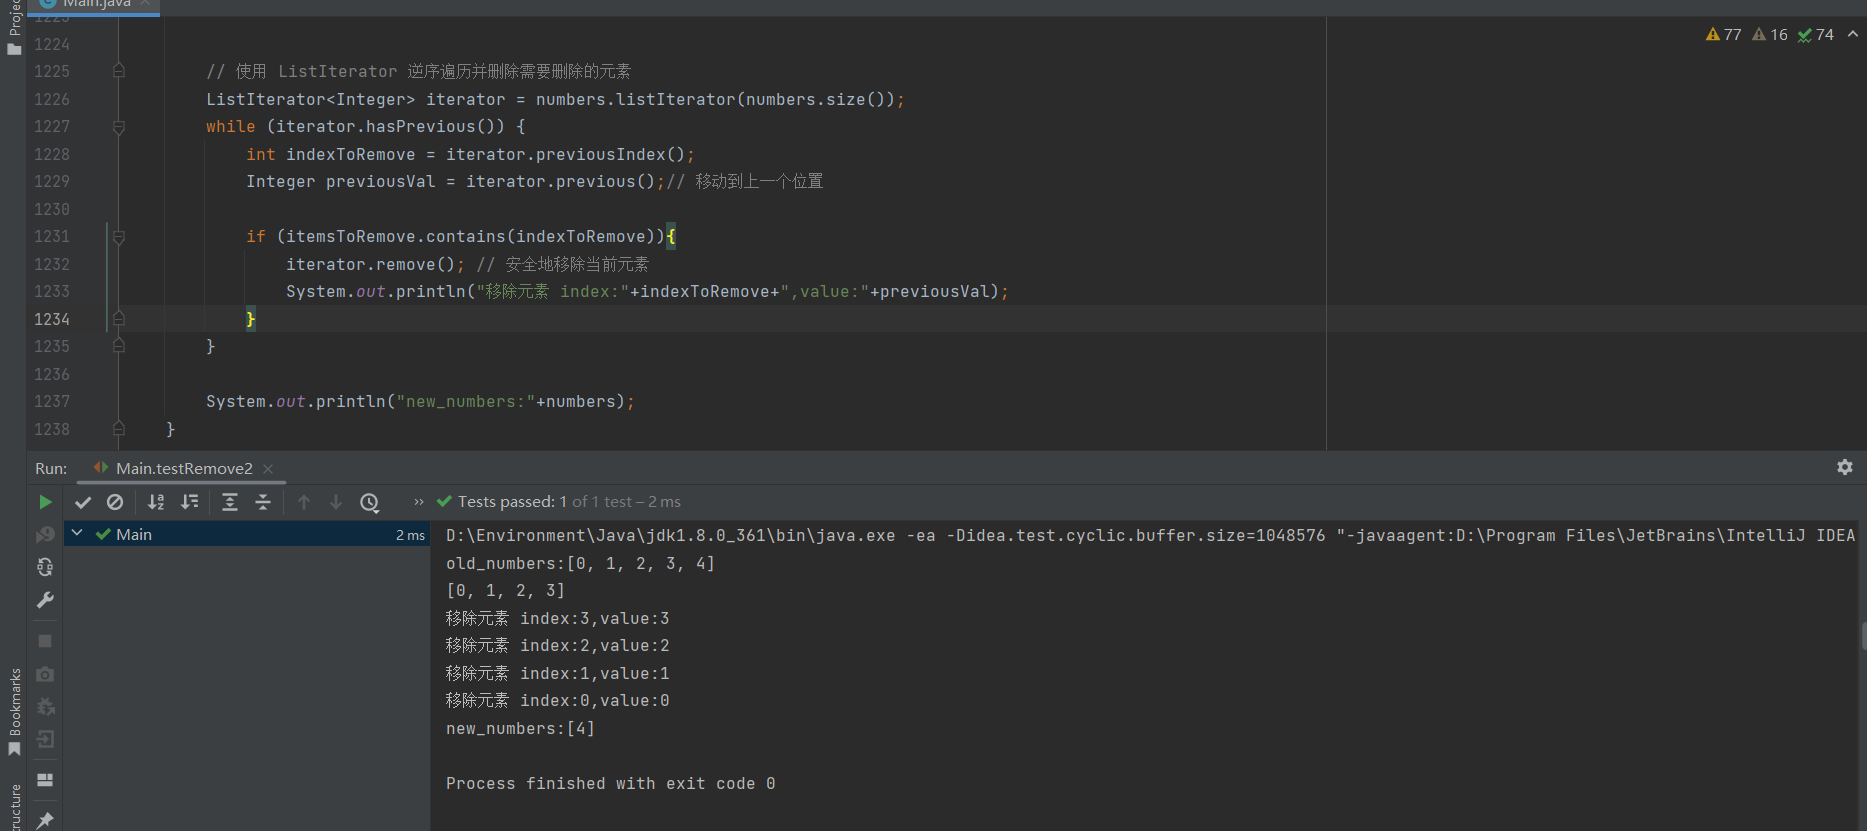Go to previous failed test arrow
Image resolution: width=1867 pixels, height=831 pixels.
tap(304, 502)
